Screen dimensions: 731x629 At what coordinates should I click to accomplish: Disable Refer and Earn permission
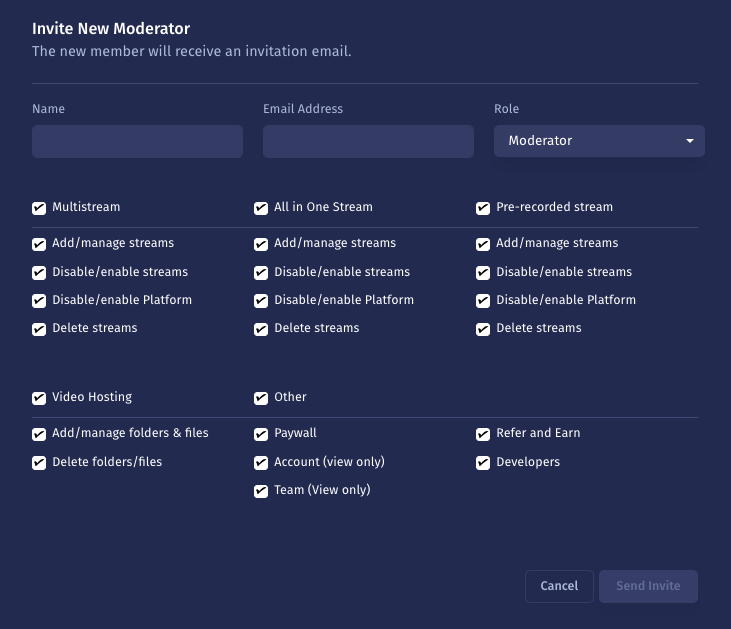(484, 434)
